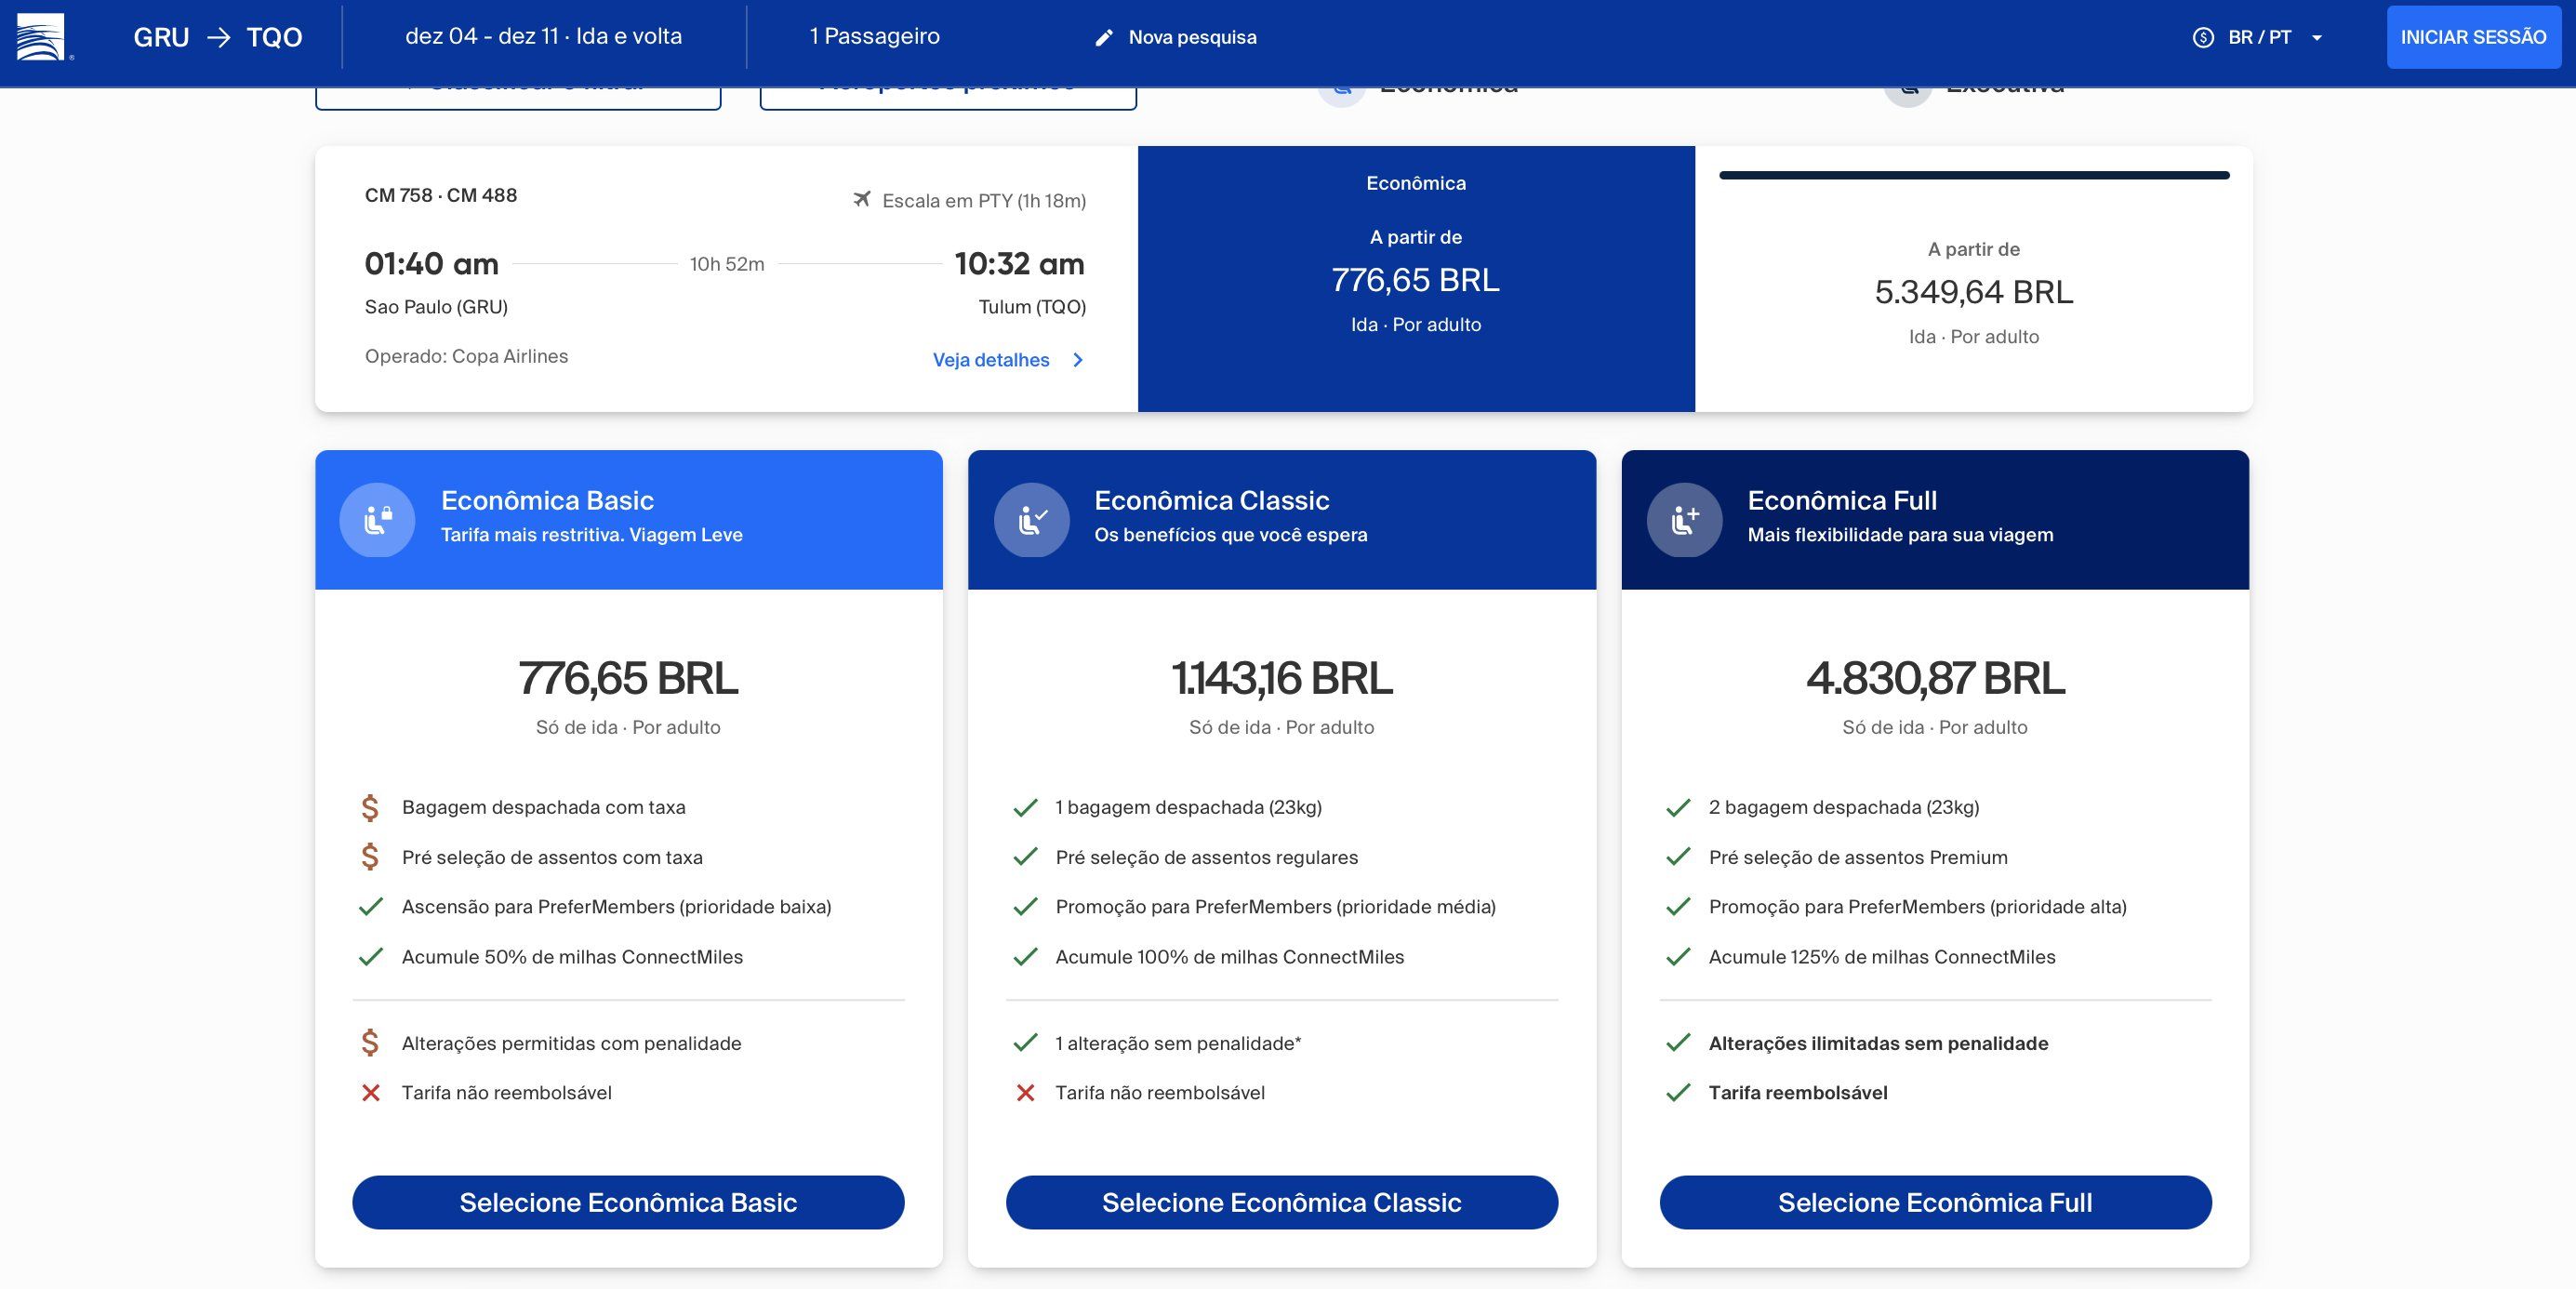The height and width of the screenshot is (1289, 2576).
Task: Click the flight numbers CM 758 · CM 488
Action: tap(441, 195)
